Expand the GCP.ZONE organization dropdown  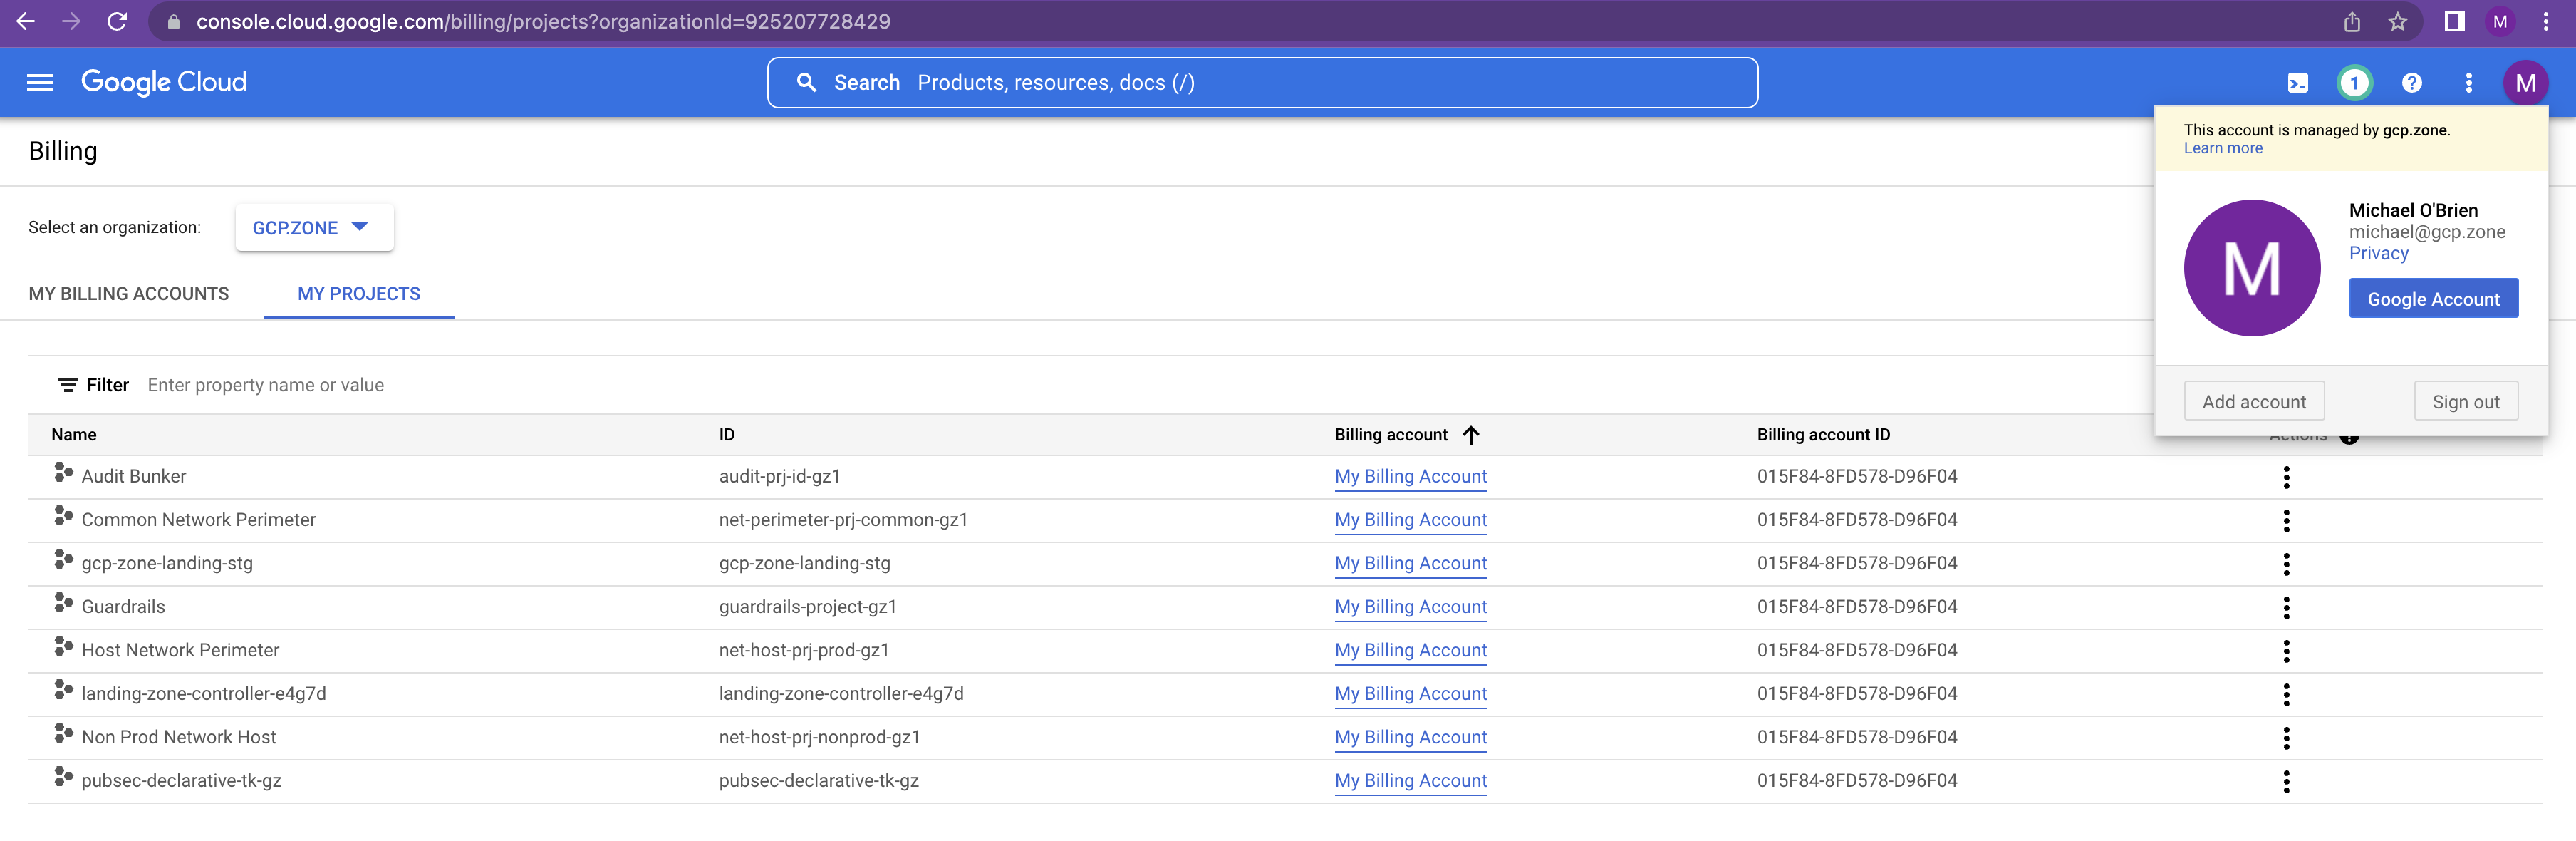314,228
